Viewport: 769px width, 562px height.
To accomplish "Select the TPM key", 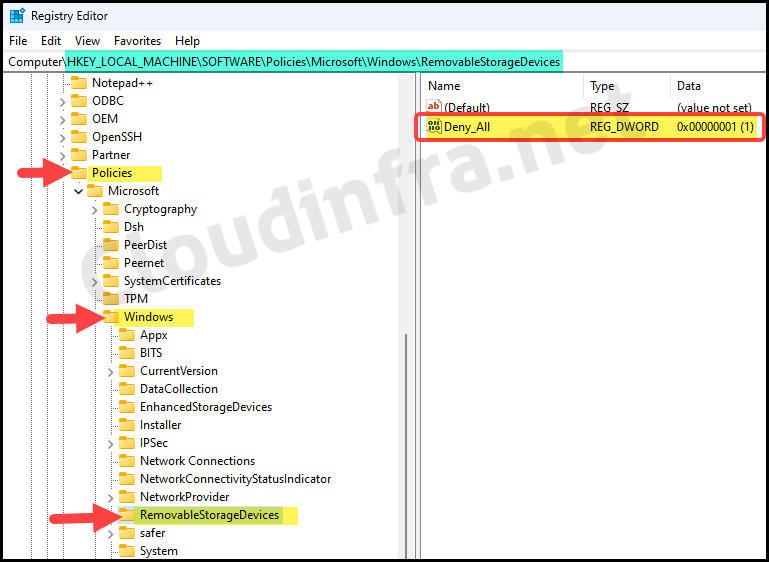I will click(136, 299).
